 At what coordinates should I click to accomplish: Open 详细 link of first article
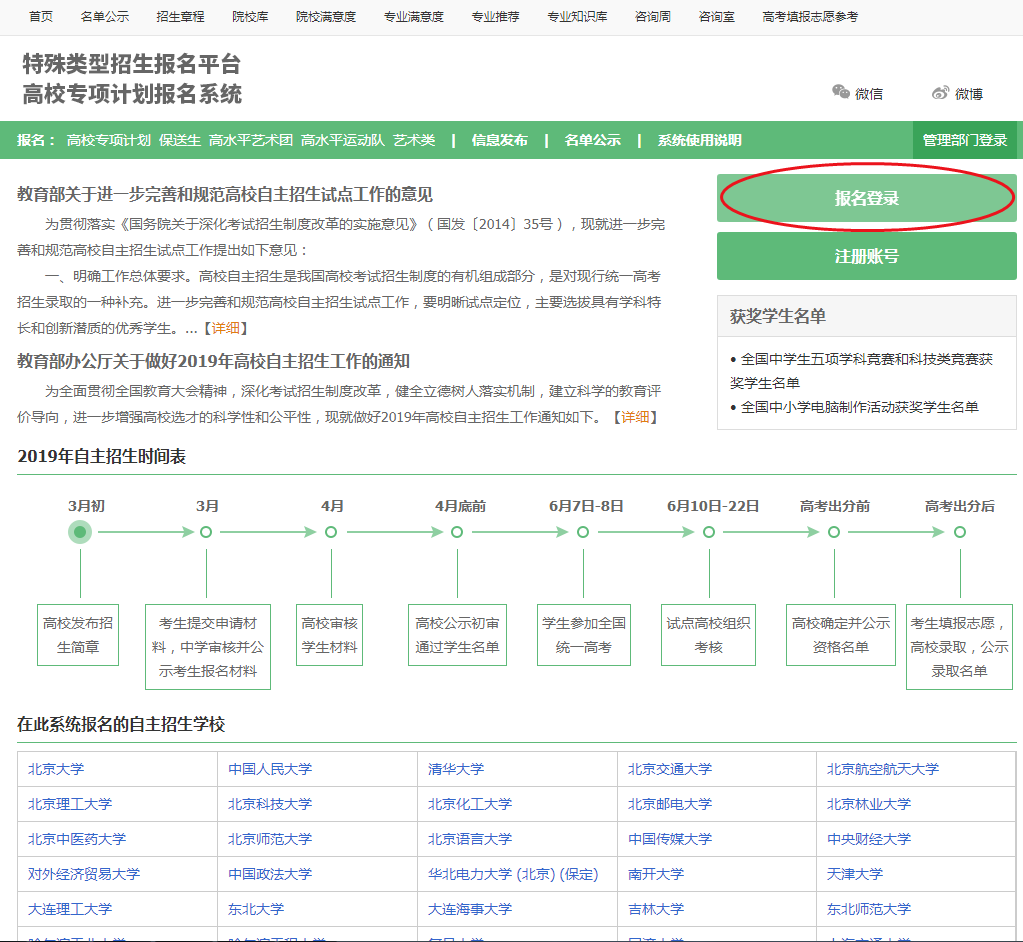pyautogui.click(x=225, y=328)
